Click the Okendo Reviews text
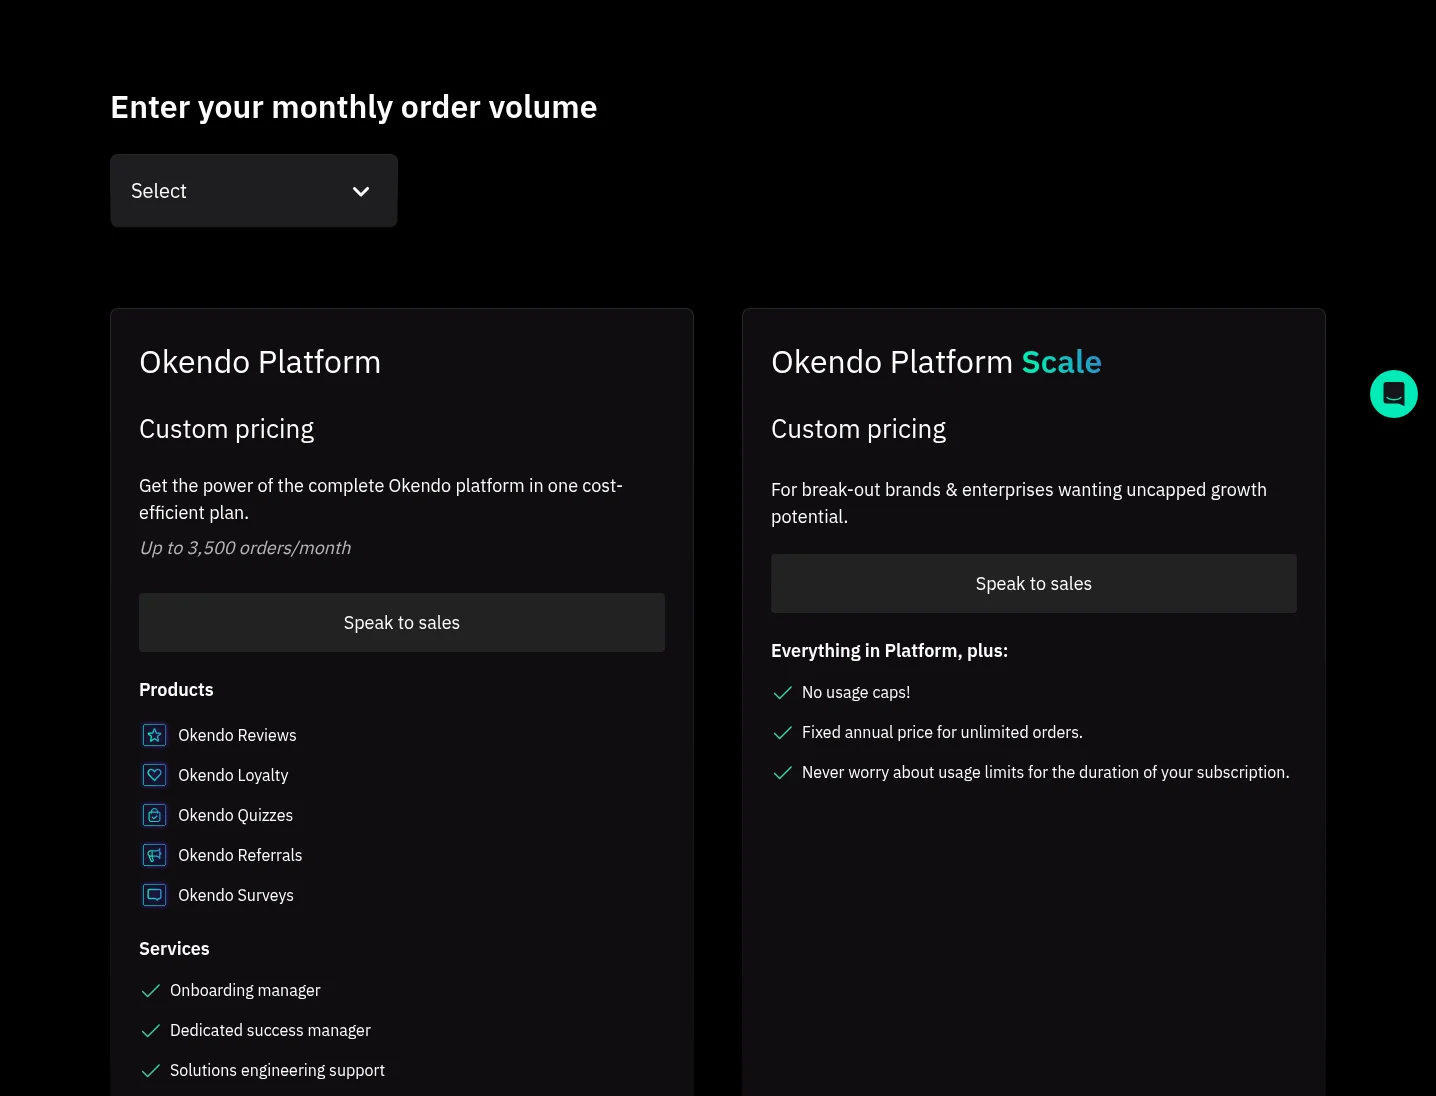Viewport: 1436px width, 1096px height. tap(237, 735)
